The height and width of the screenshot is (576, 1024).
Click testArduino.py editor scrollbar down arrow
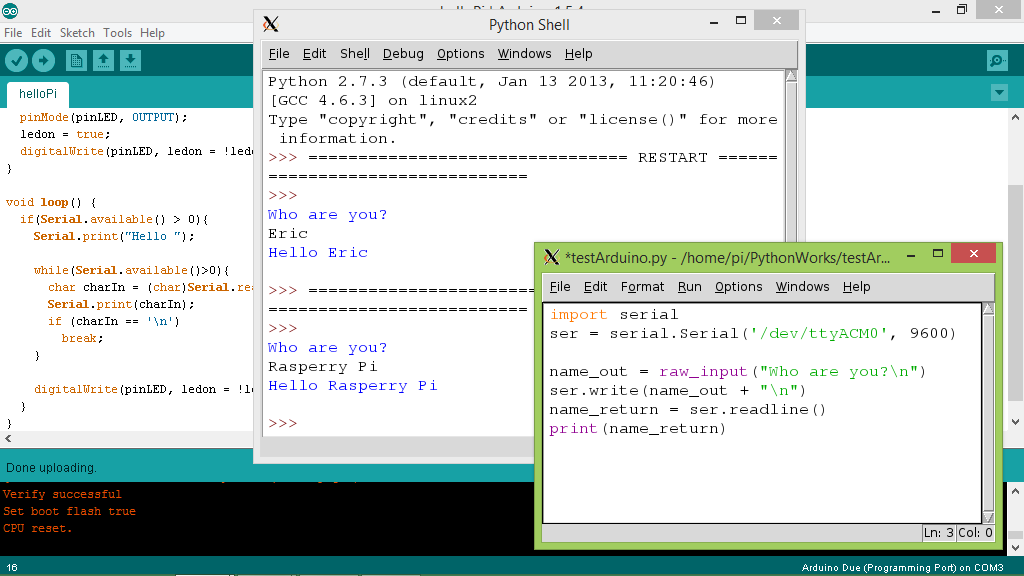(x=988, y=517)
